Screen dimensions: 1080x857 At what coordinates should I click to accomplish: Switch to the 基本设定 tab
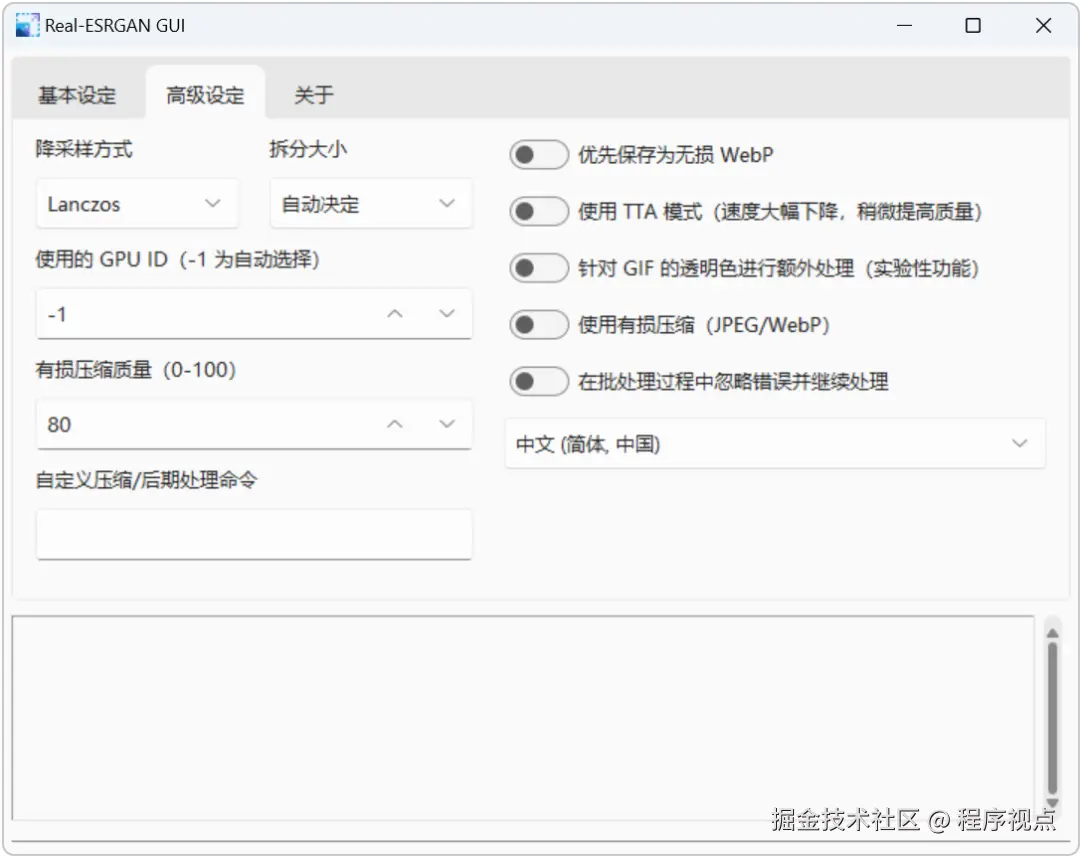point(77,95)
